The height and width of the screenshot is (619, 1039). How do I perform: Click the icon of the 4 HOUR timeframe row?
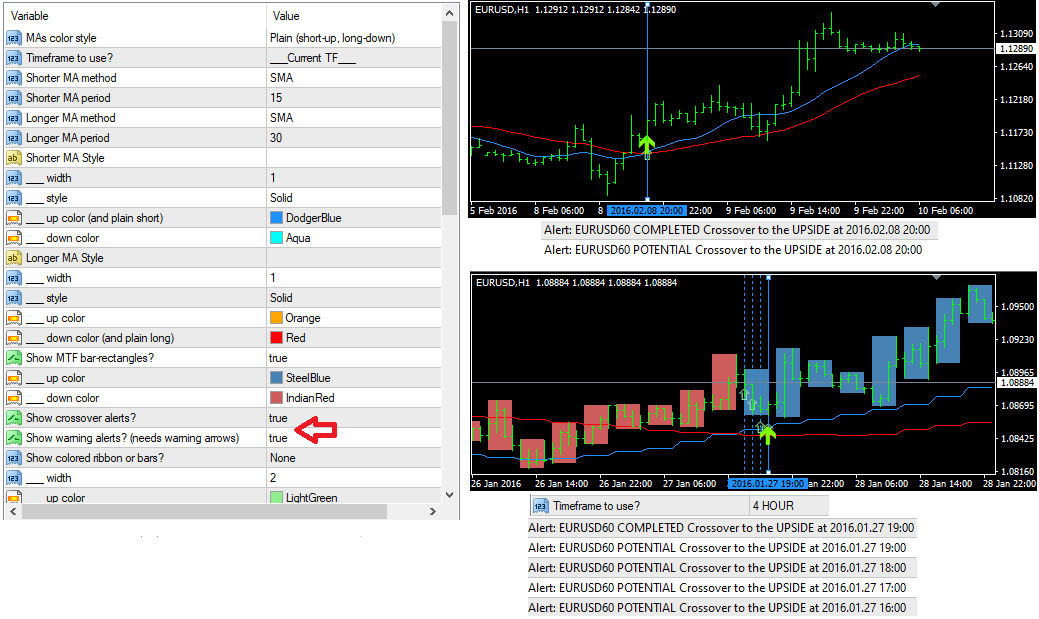pyautogui.click(x=540, y=506)
